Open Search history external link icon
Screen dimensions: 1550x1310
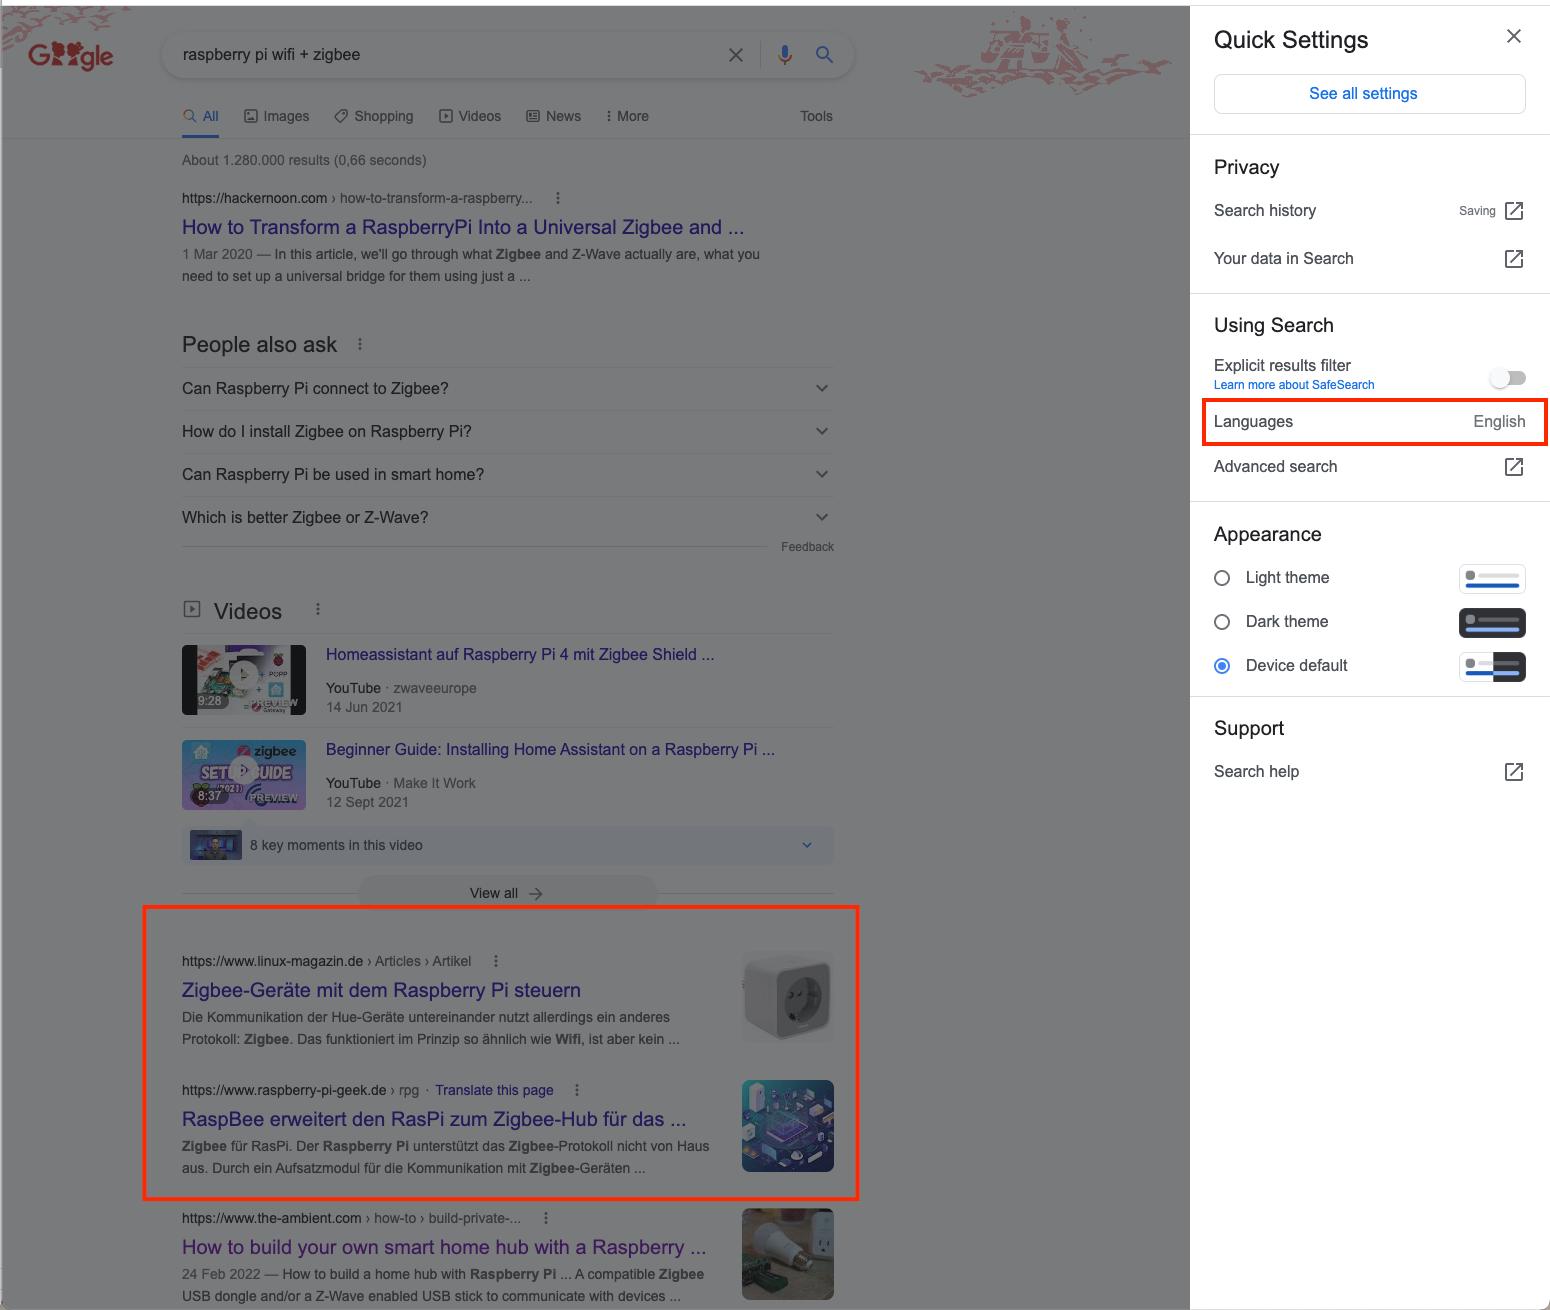click(x=1514, y=211)
